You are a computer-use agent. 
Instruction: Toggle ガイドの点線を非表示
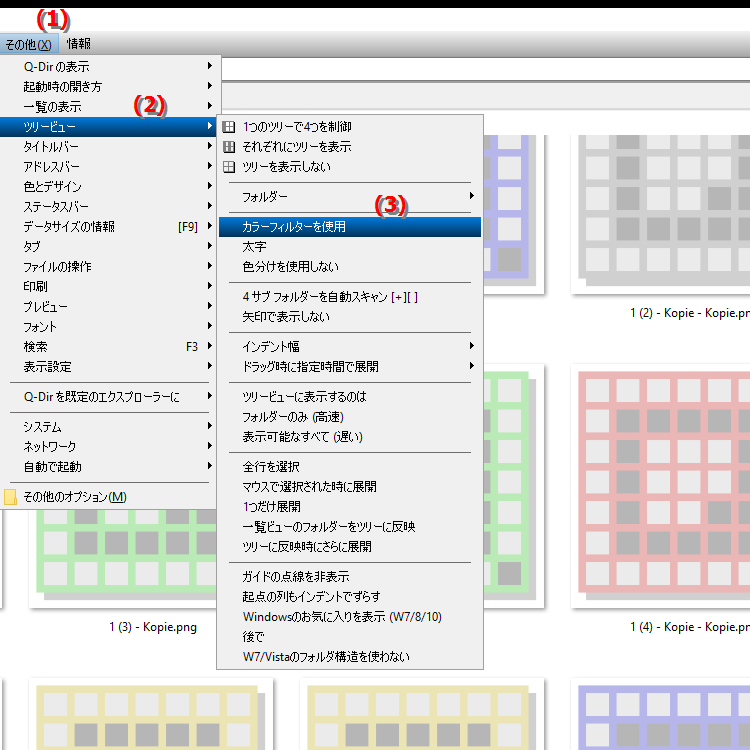point(350,577)
